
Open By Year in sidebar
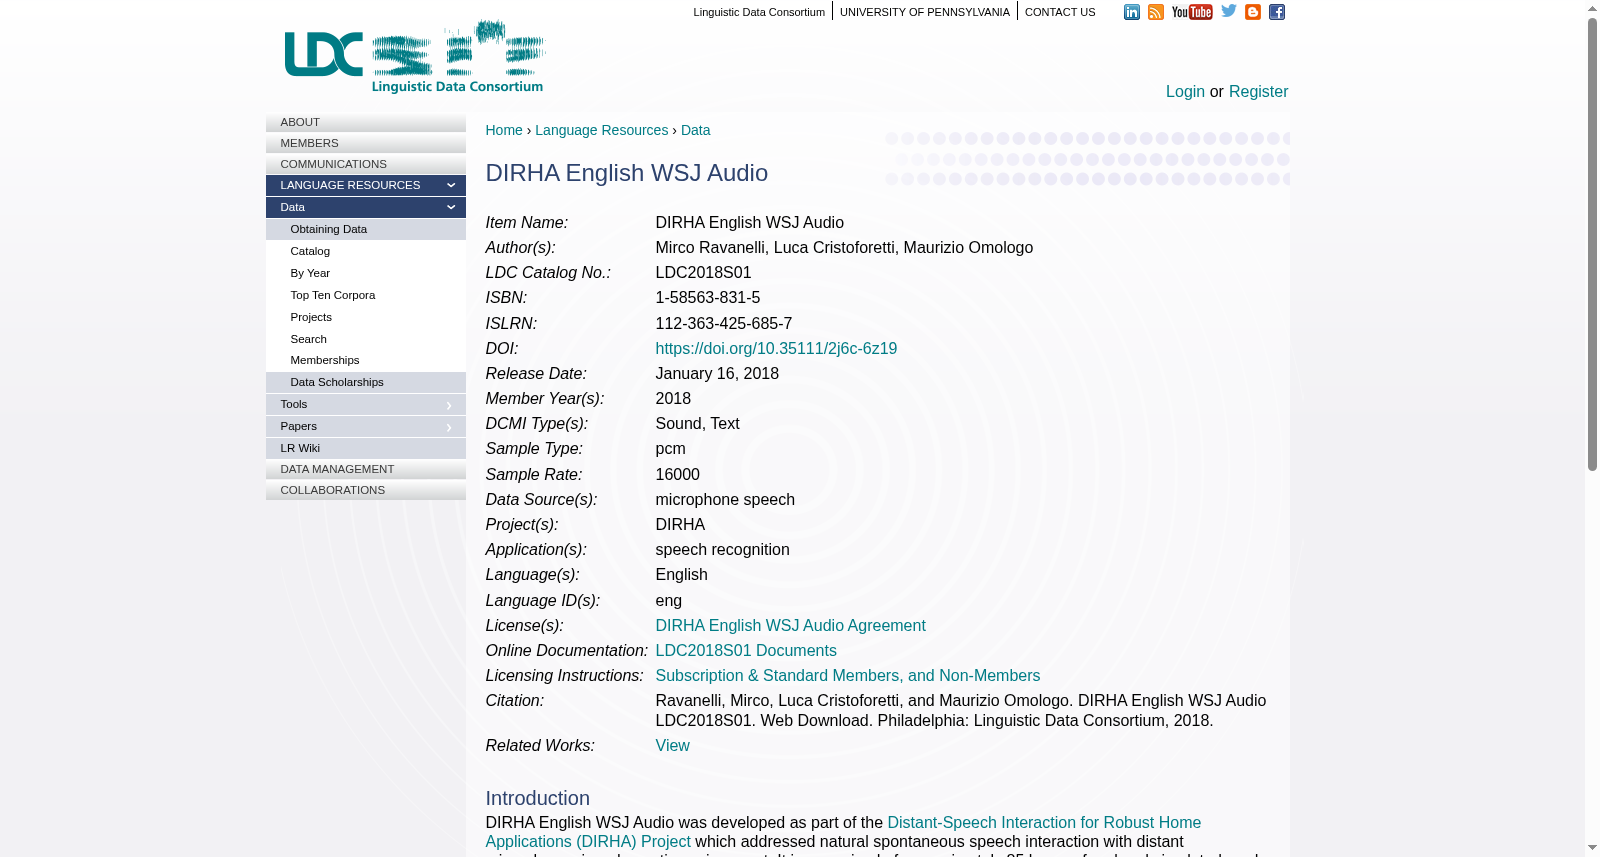pos(366,273)
